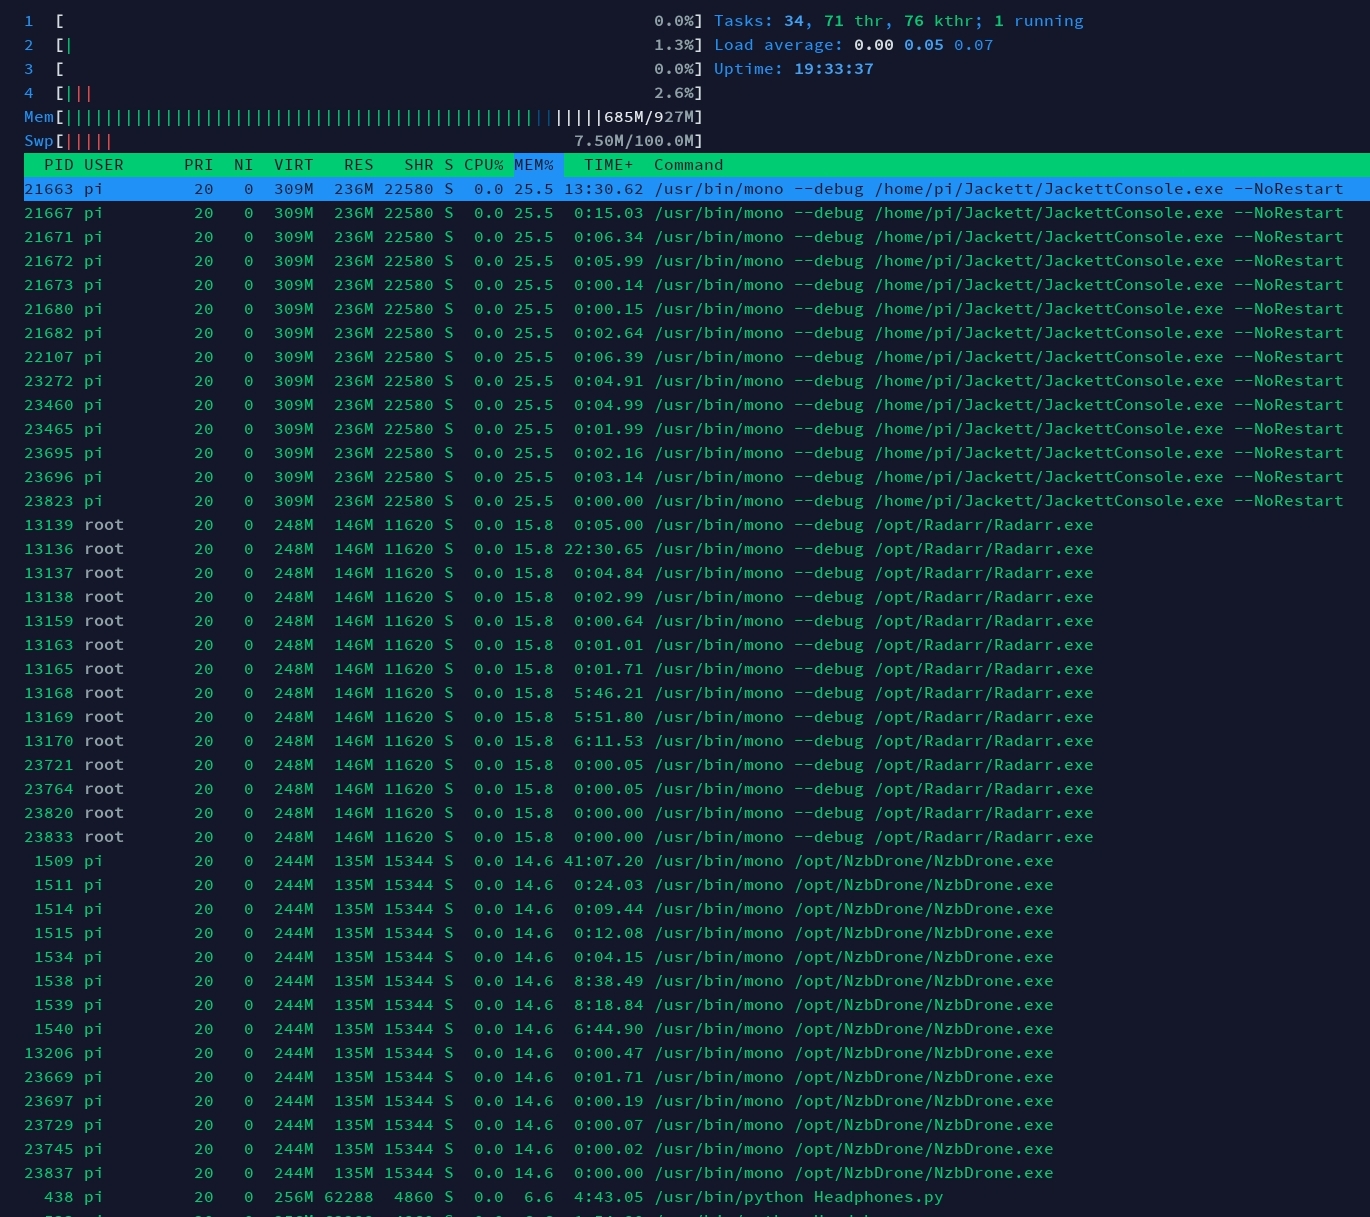Click the CPU 1 usage meter
The width and height of the screenshot is (1370, 1217).
coord(364,21)
